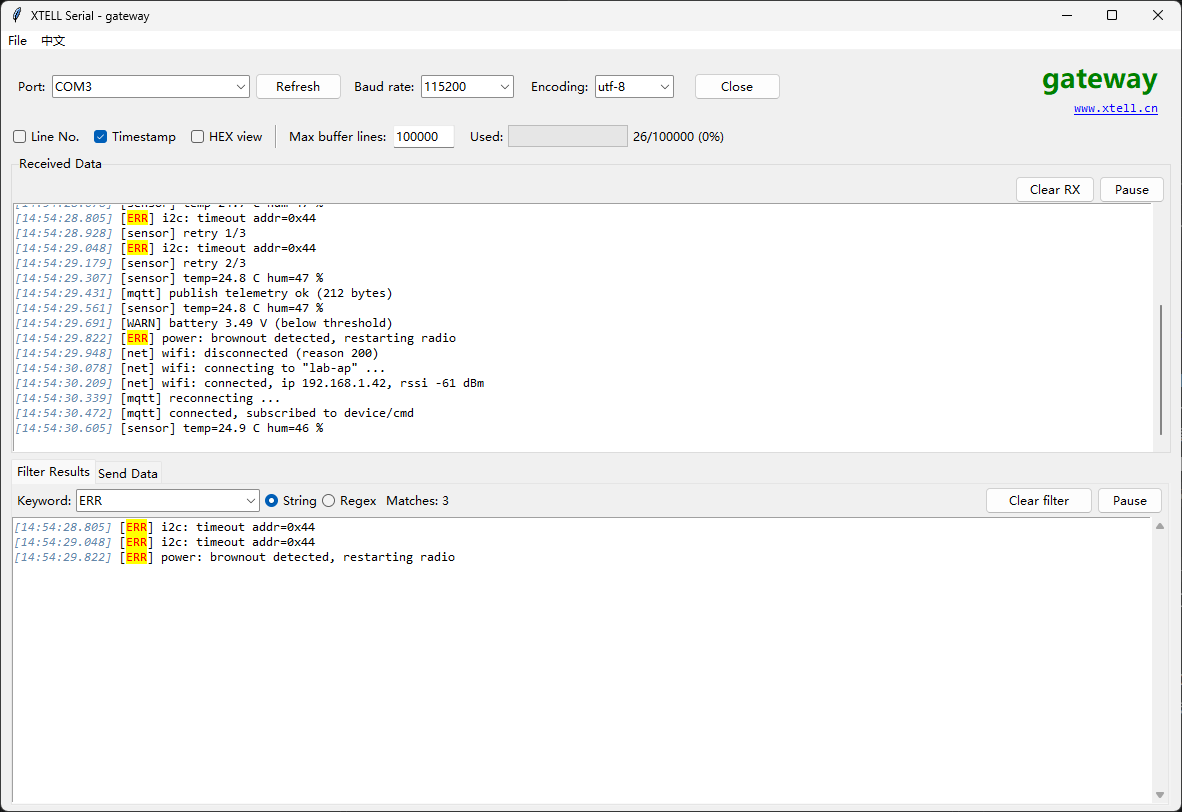This screenshot has height=812, width=1182.
Task: Click filter result at 14:54:29.048
Action: pos(164,542)
